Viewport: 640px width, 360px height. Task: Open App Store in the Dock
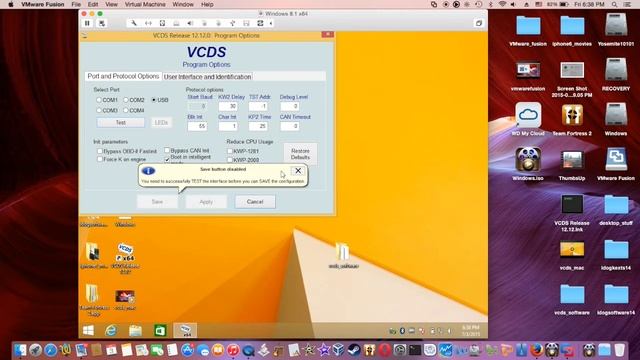187,350
